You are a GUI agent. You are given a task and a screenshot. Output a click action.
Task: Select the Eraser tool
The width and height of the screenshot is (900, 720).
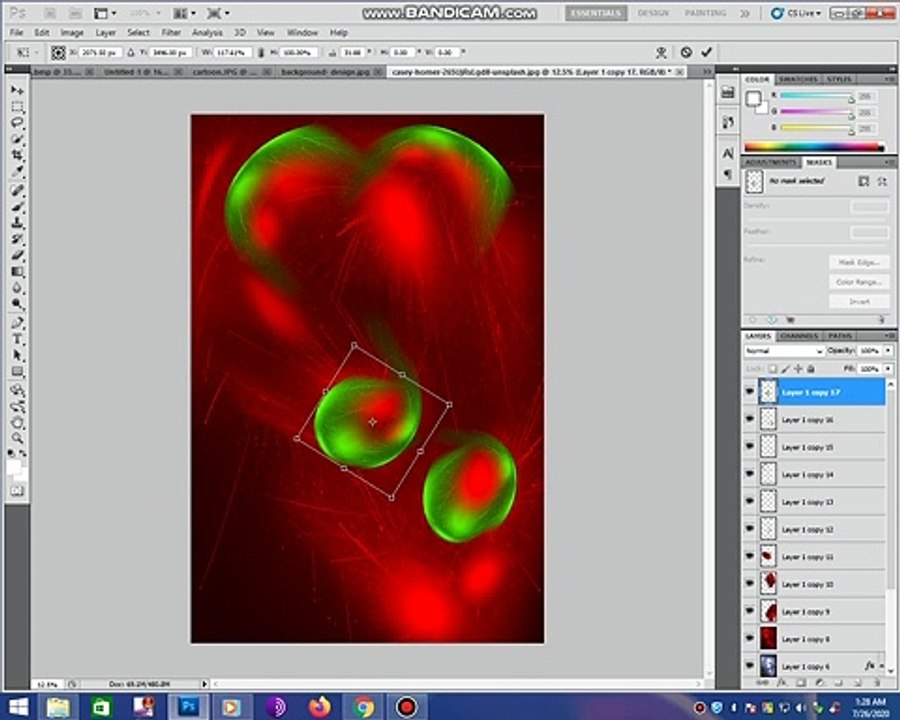point(17,256)
